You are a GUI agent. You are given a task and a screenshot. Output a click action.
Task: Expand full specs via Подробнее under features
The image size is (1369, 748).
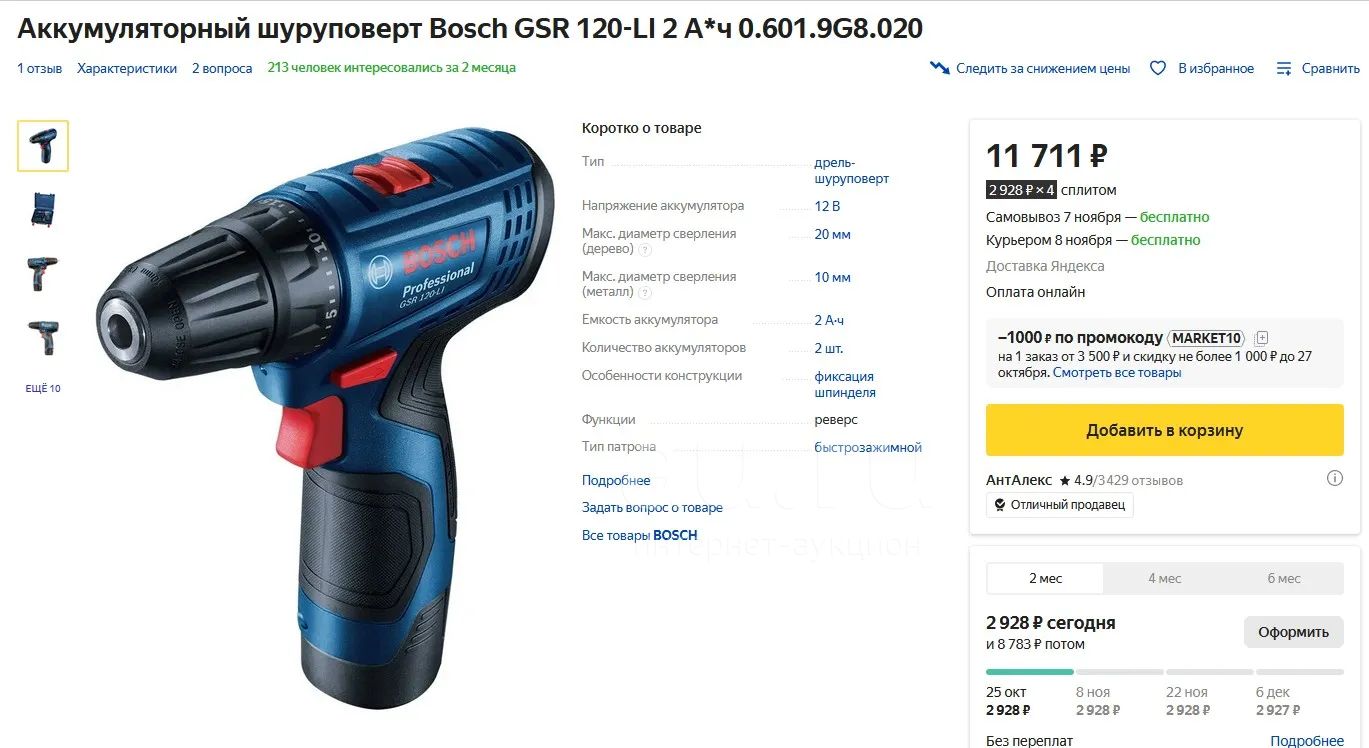(x=616, y=480)
